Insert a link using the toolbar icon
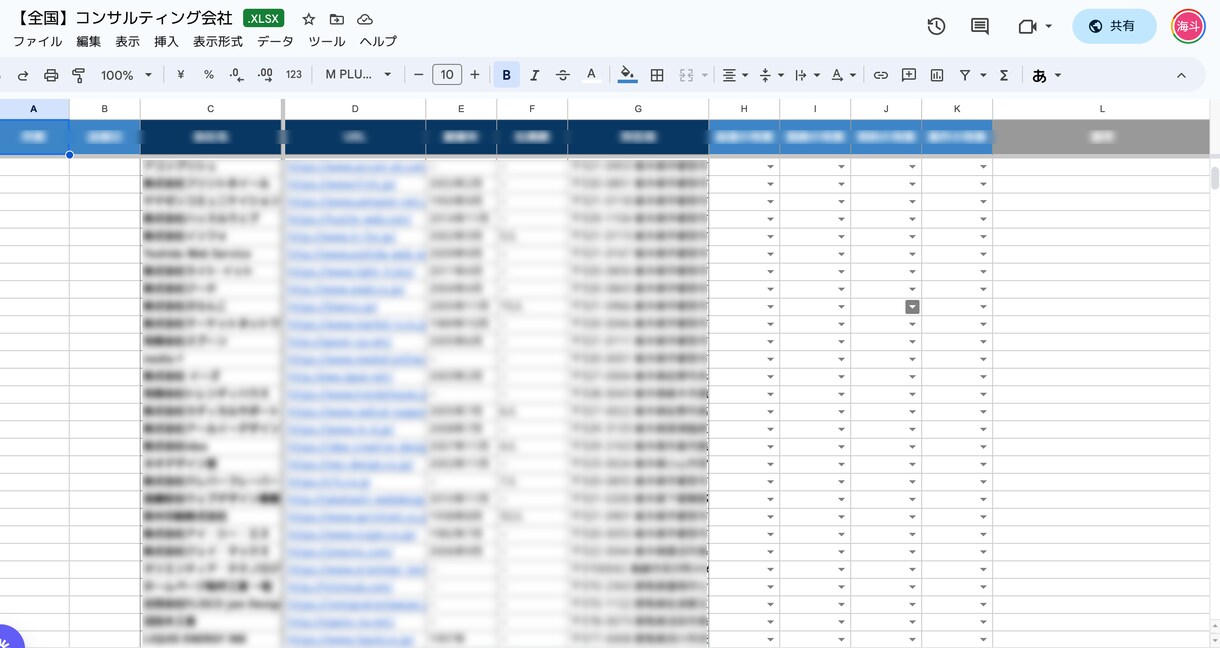Screen dimensions: 1220x648 point(881,75)
